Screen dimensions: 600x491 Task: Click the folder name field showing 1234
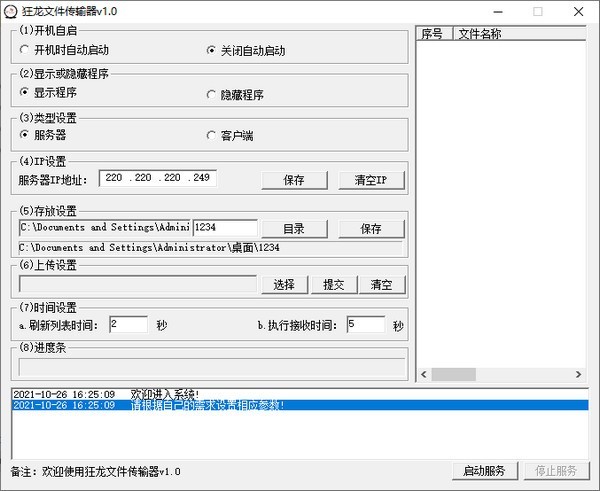pos(225,227)
